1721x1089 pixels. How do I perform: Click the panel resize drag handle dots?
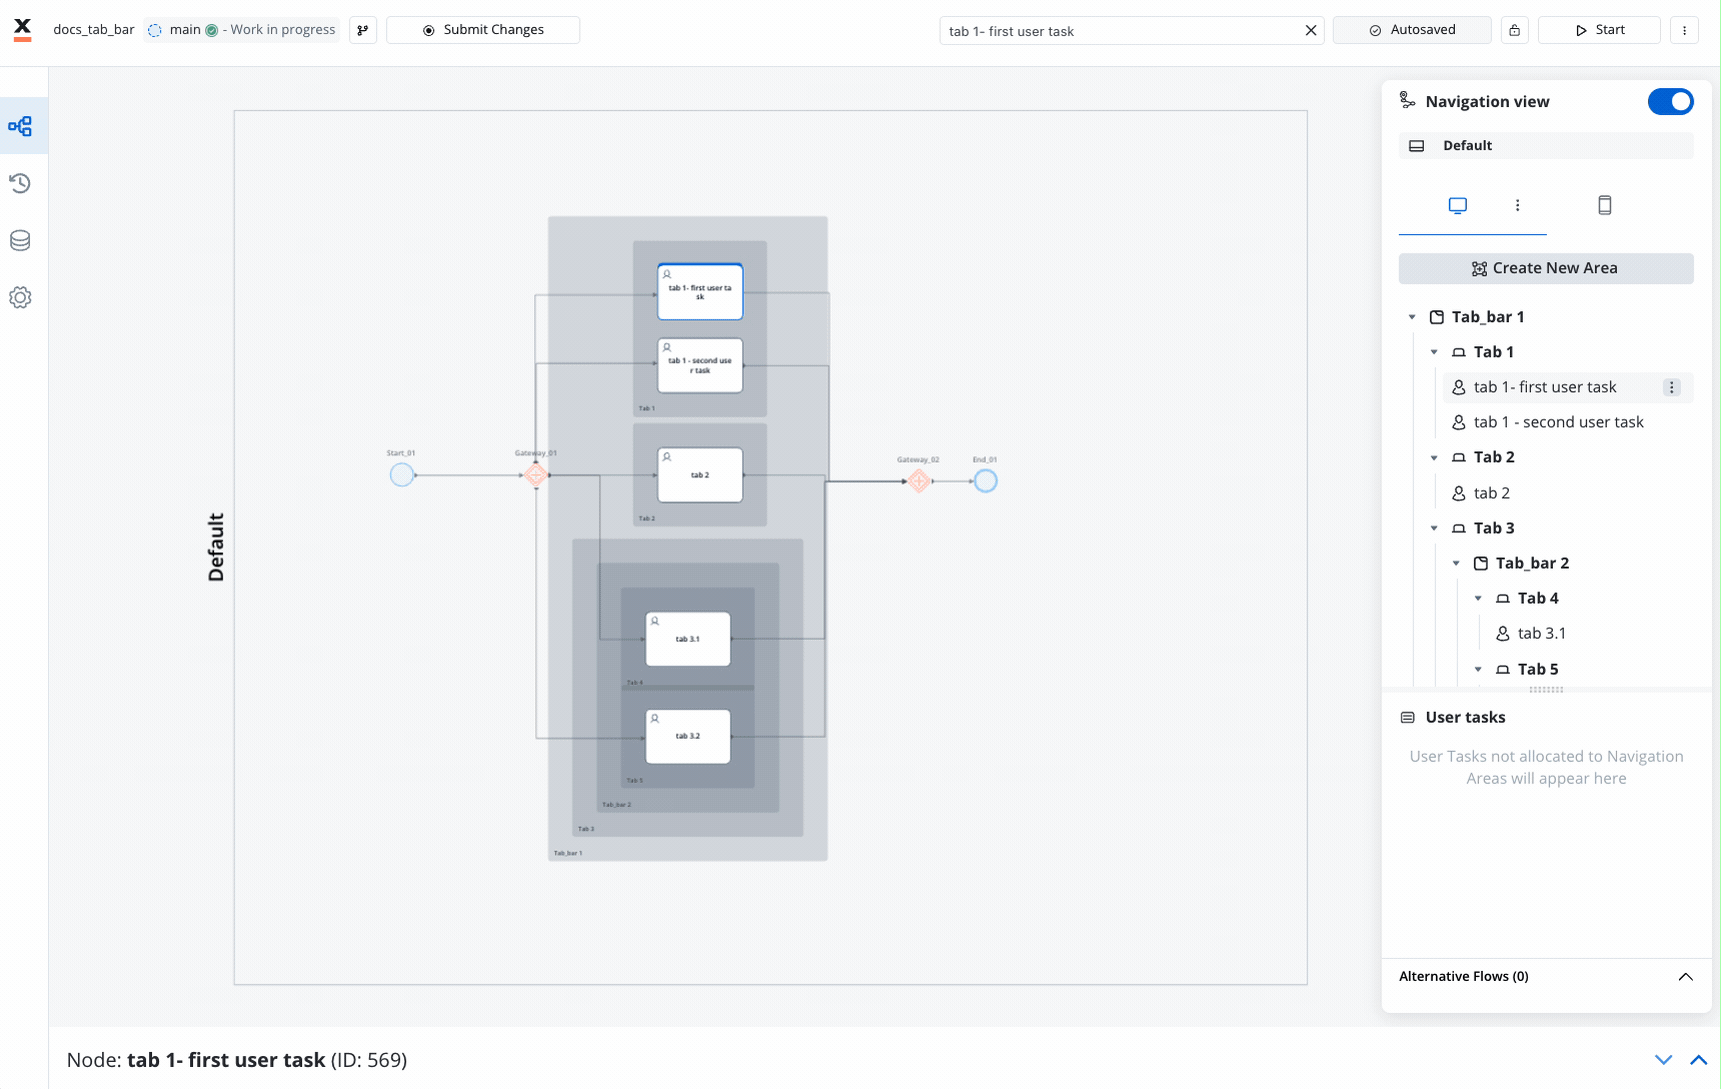[1546, 690]
